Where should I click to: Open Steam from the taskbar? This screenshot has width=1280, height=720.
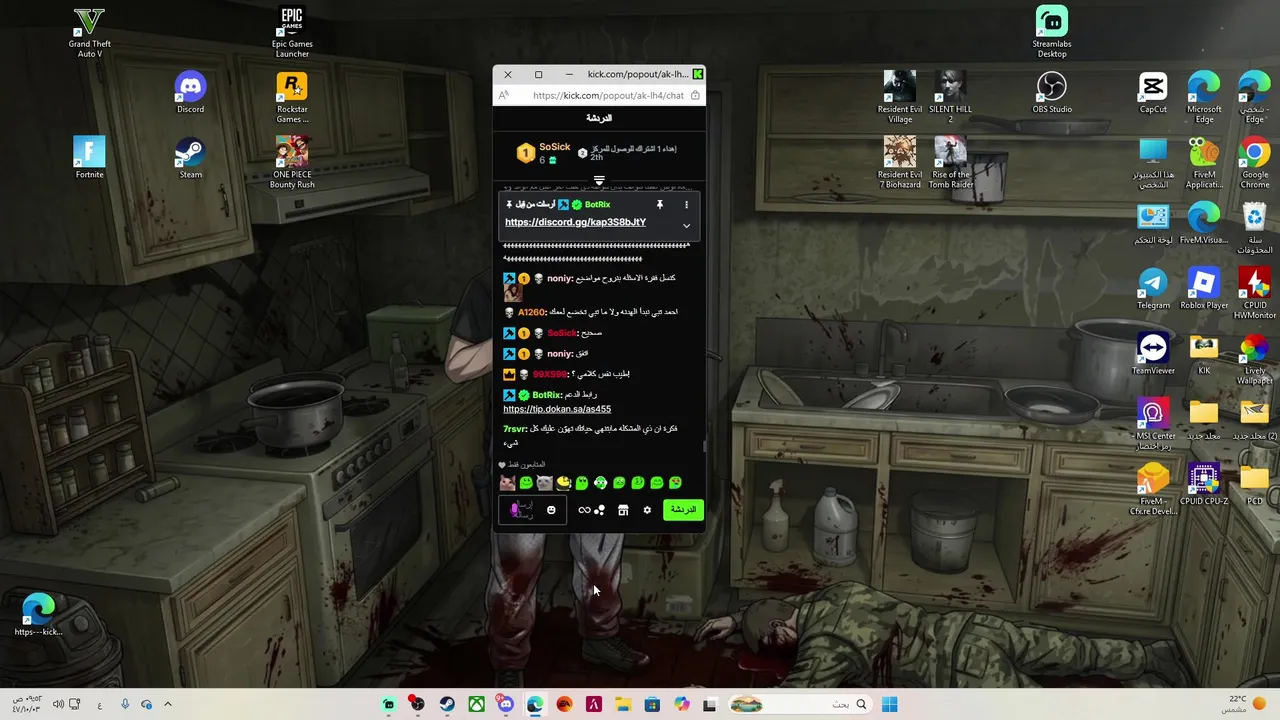(x=447, y=704)
